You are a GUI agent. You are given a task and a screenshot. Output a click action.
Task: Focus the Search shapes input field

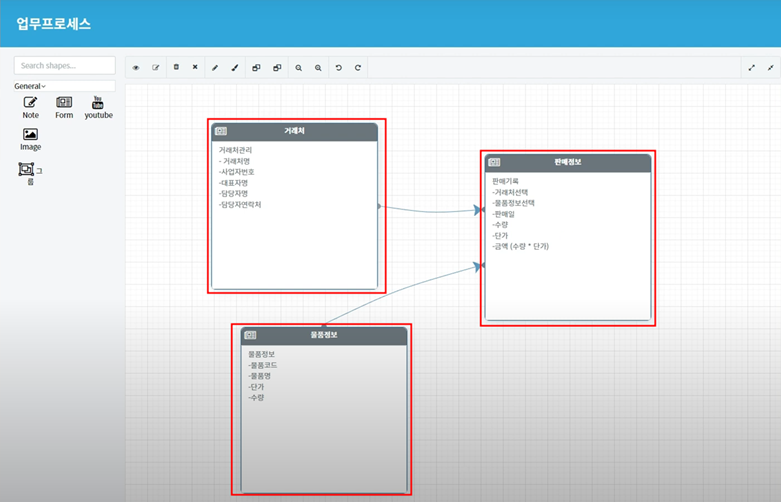[x=65, y=65]
